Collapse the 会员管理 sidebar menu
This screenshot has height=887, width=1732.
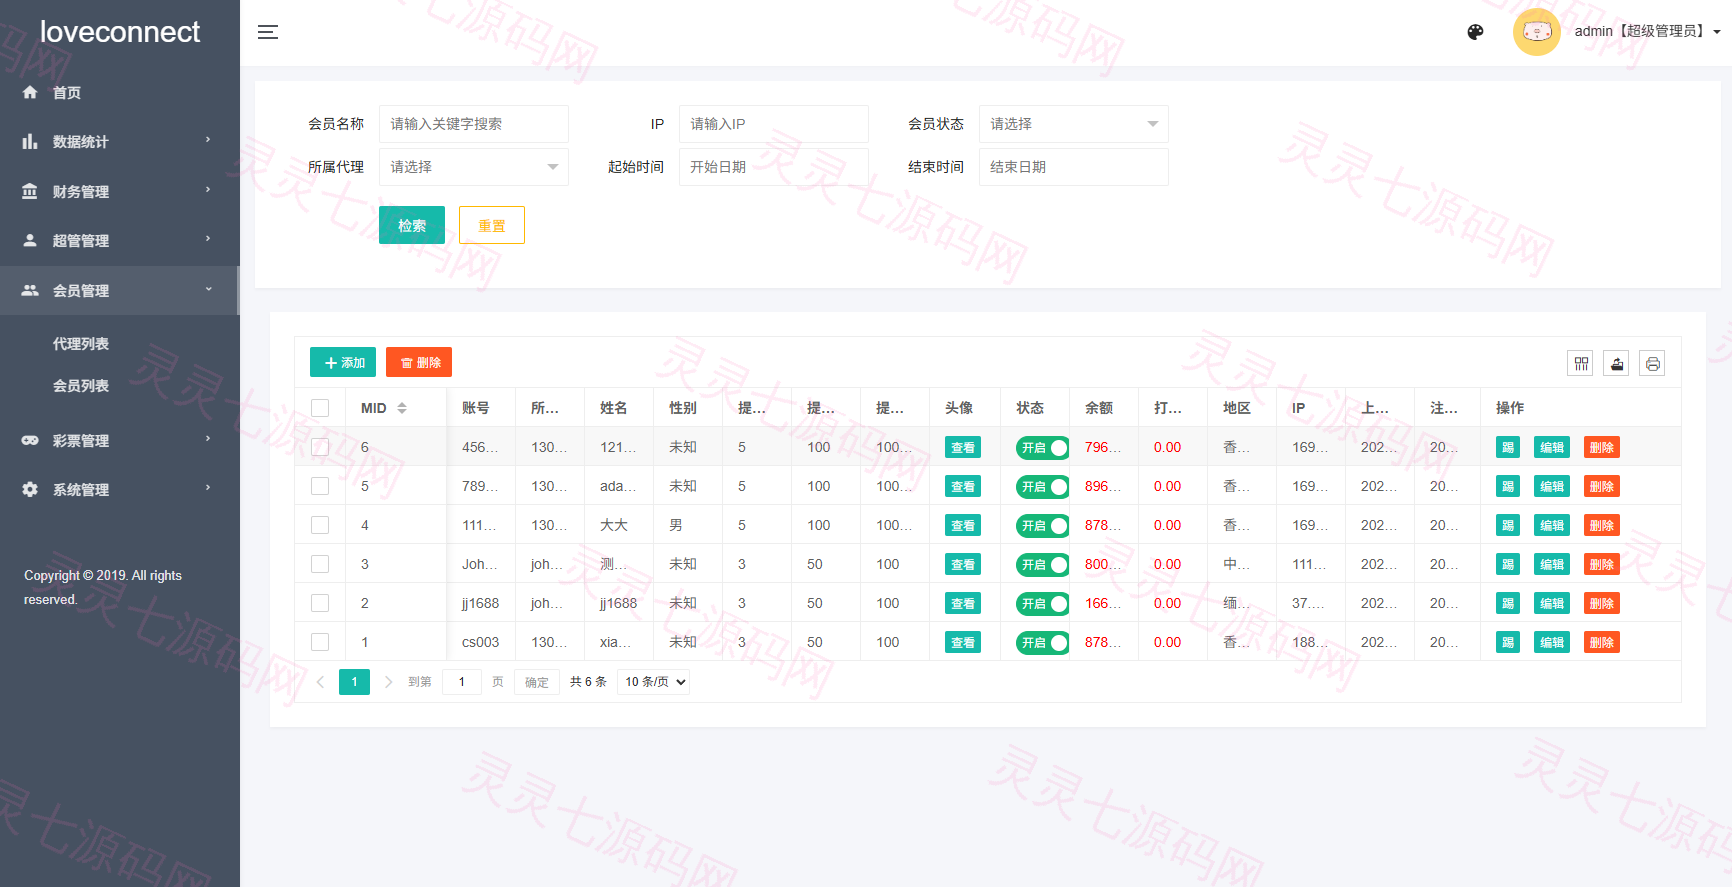click(x=120, y=290)
